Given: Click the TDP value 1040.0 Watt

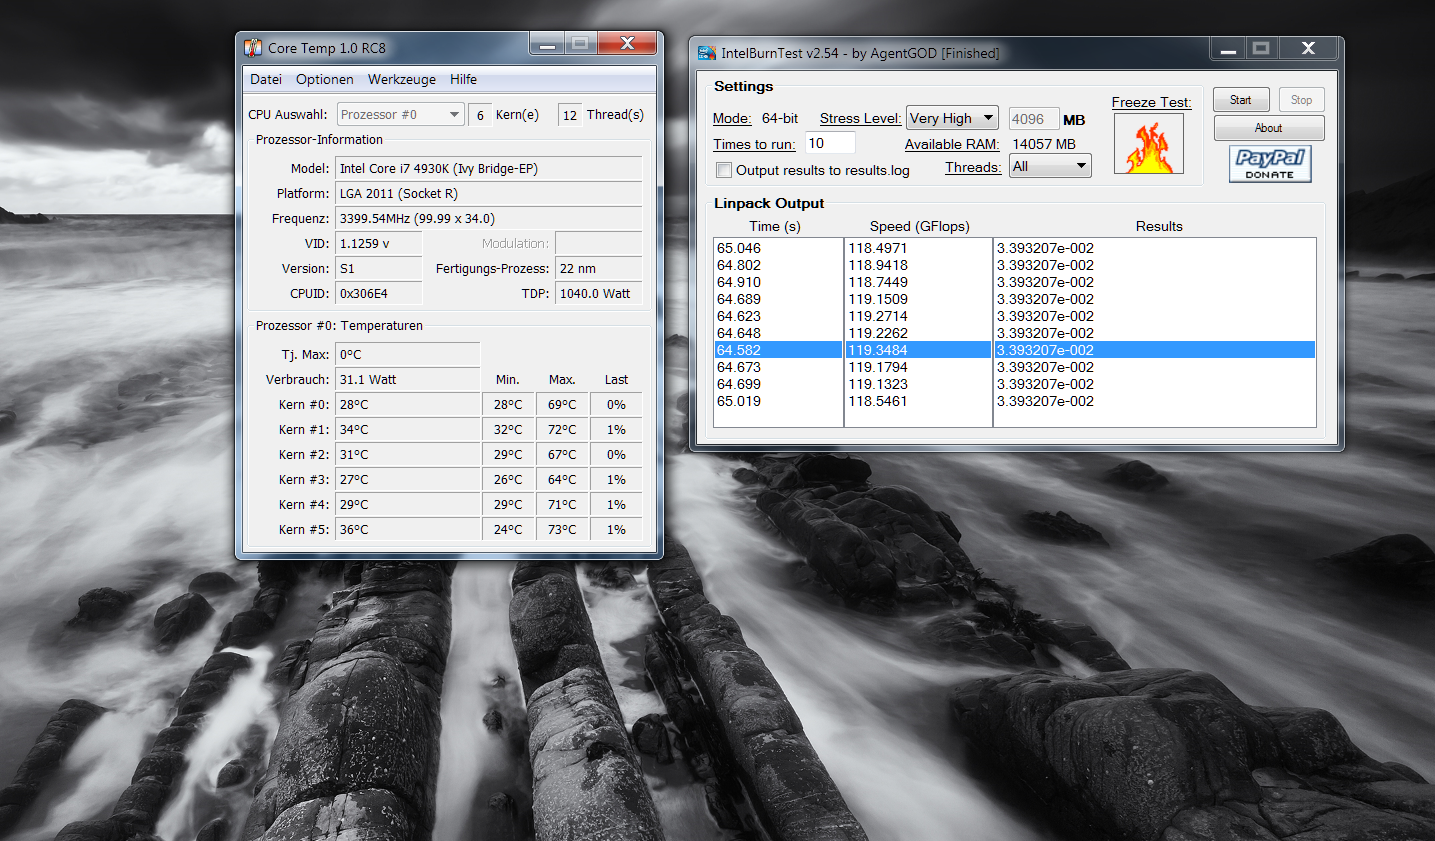Looking at the screenshot, I should click(598, 294).
